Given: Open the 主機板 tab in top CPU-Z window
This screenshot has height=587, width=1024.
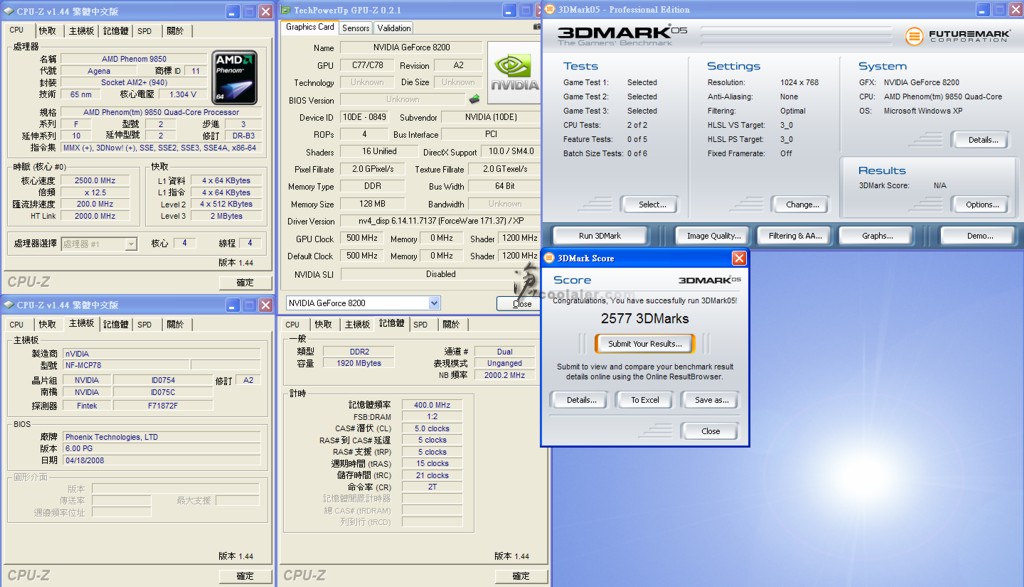Looking at the screenshot, I should (81, 31).
